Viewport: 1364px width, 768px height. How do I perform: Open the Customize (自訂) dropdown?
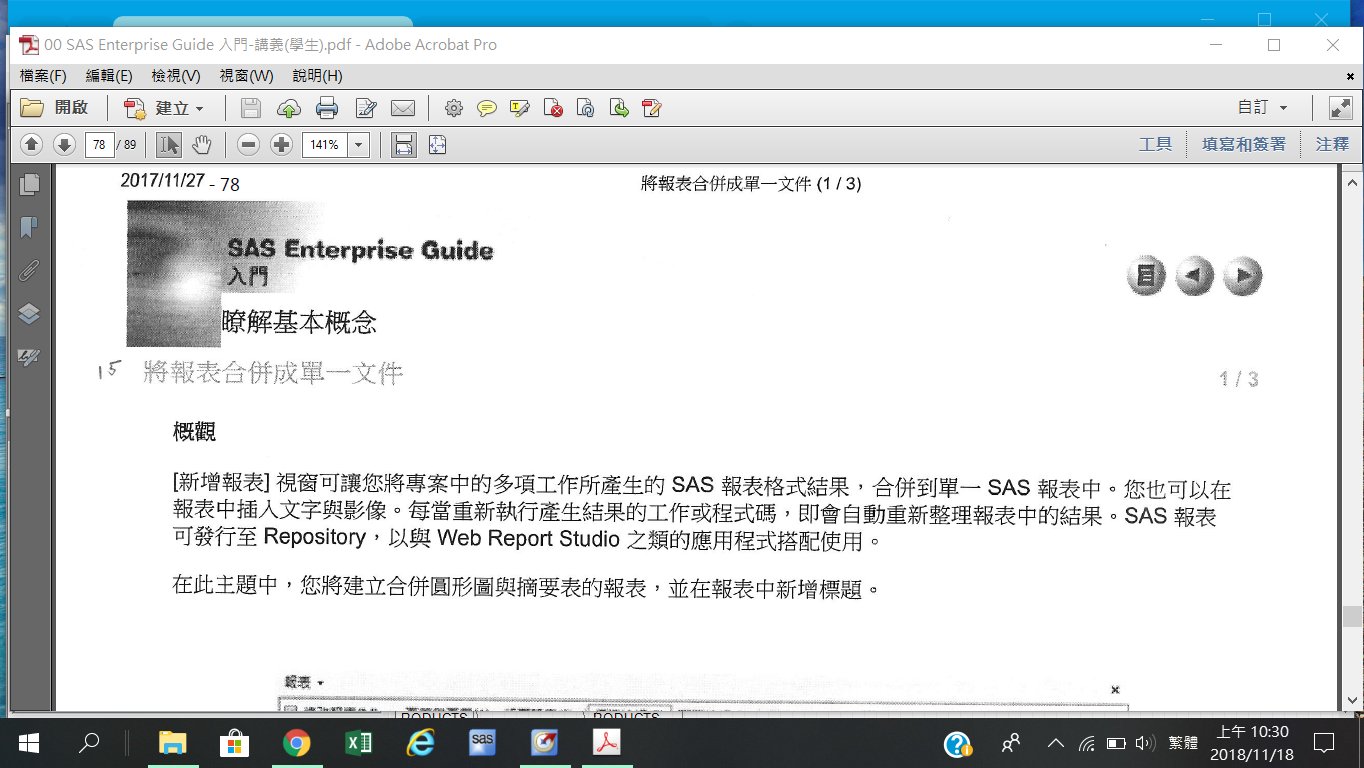click(x=1262, y=108)
